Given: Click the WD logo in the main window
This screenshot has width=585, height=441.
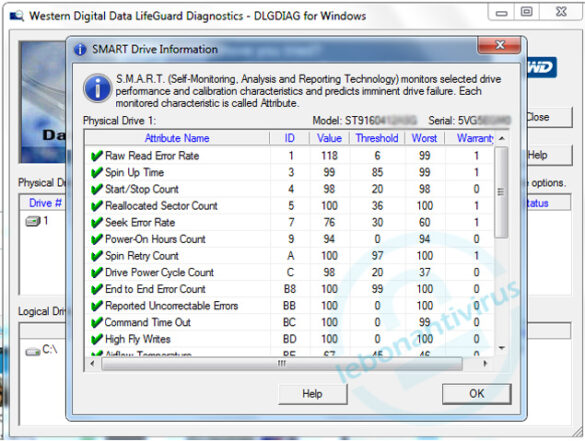Looking at the screenshot, I should (x=542, y=68).
